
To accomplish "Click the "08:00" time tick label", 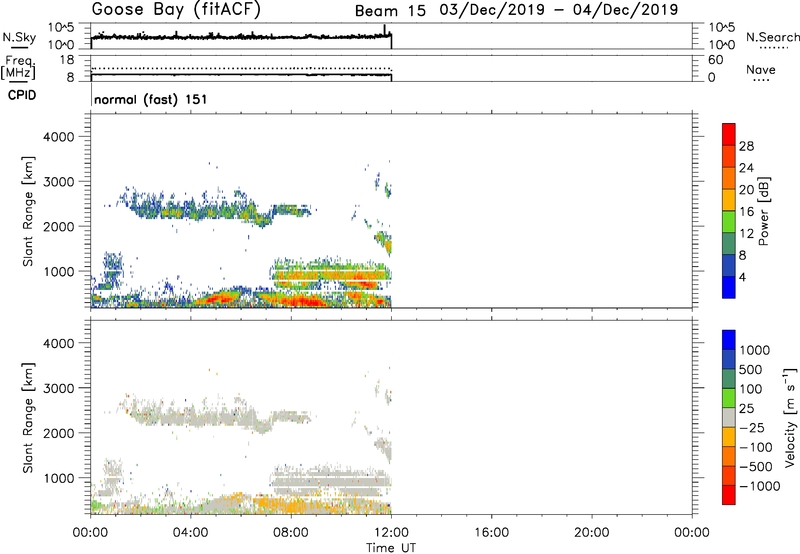I will 291,533.
